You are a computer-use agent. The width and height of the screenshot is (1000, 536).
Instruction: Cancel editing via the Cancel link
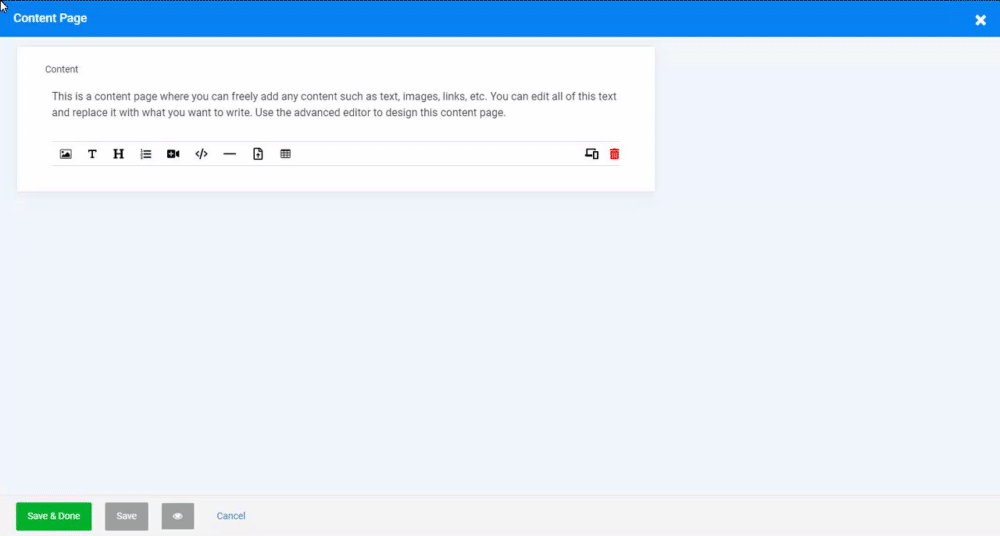click(x=231, y=516)
